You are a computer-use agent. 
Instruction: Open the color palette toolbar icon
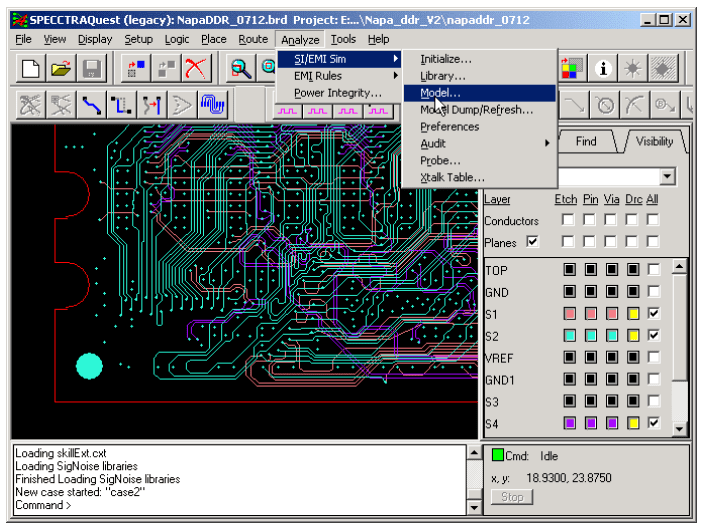coord(573,68)
